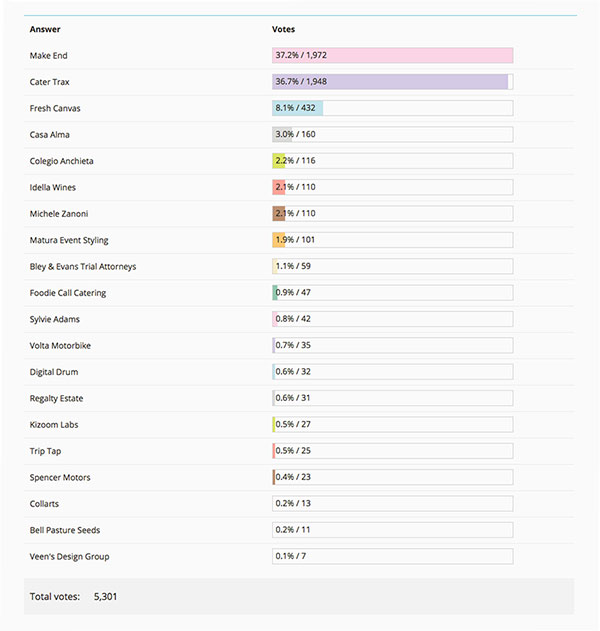Click the Digital Drum answer label
Screen dimensions: 600x631
pyautogui.click(x=54, y=372)
